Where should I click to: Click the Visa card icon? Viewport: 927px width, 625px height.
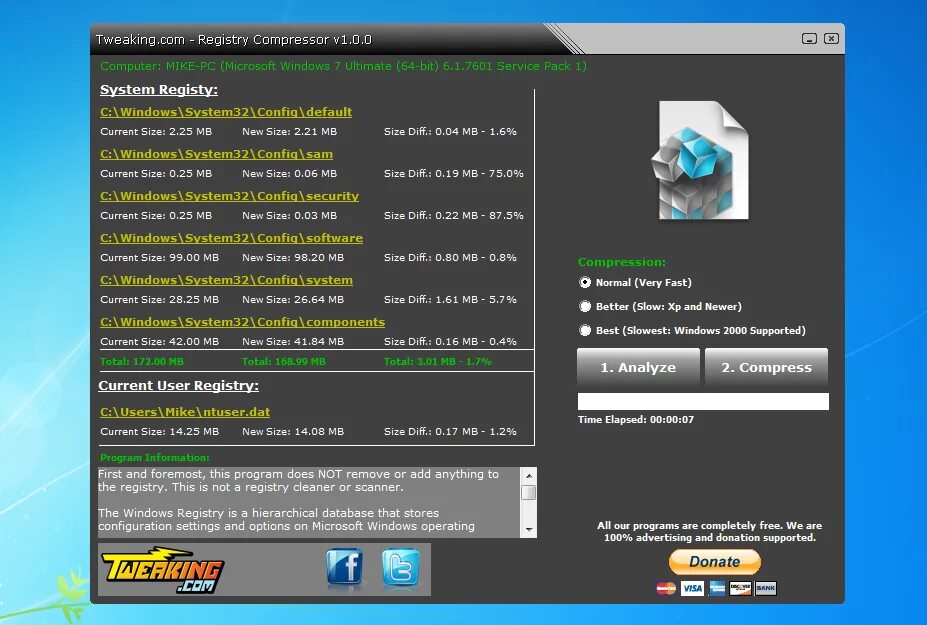692,588
